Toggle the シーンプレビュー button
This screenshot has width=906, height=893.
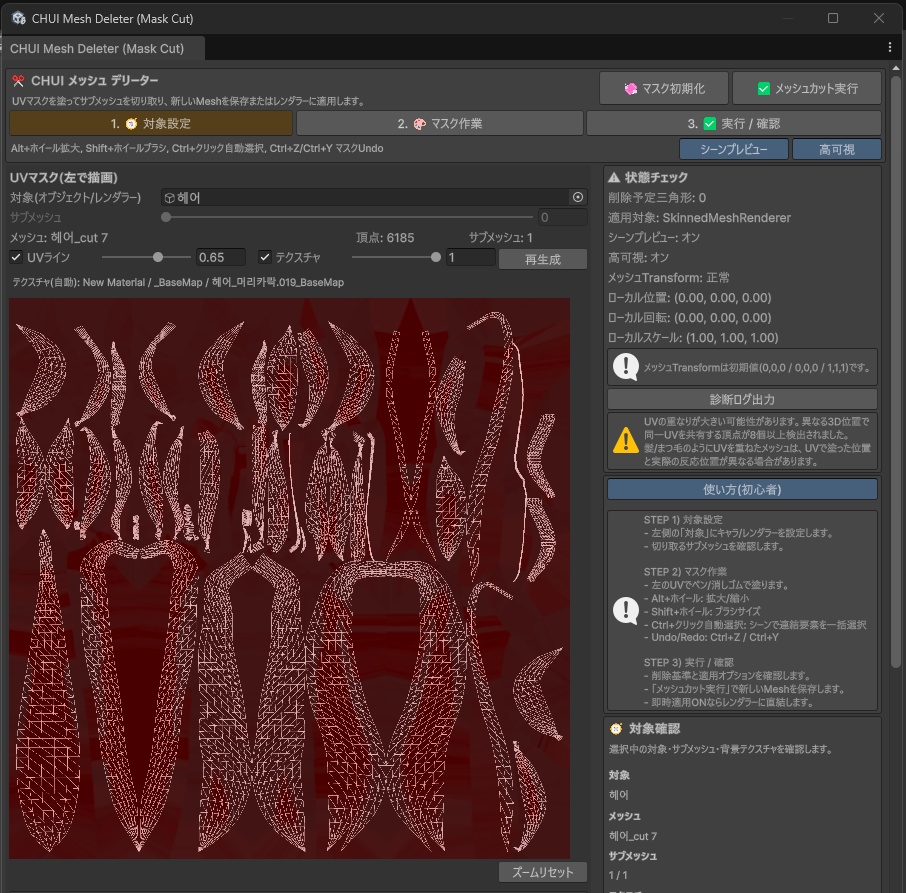pos(733,149)
